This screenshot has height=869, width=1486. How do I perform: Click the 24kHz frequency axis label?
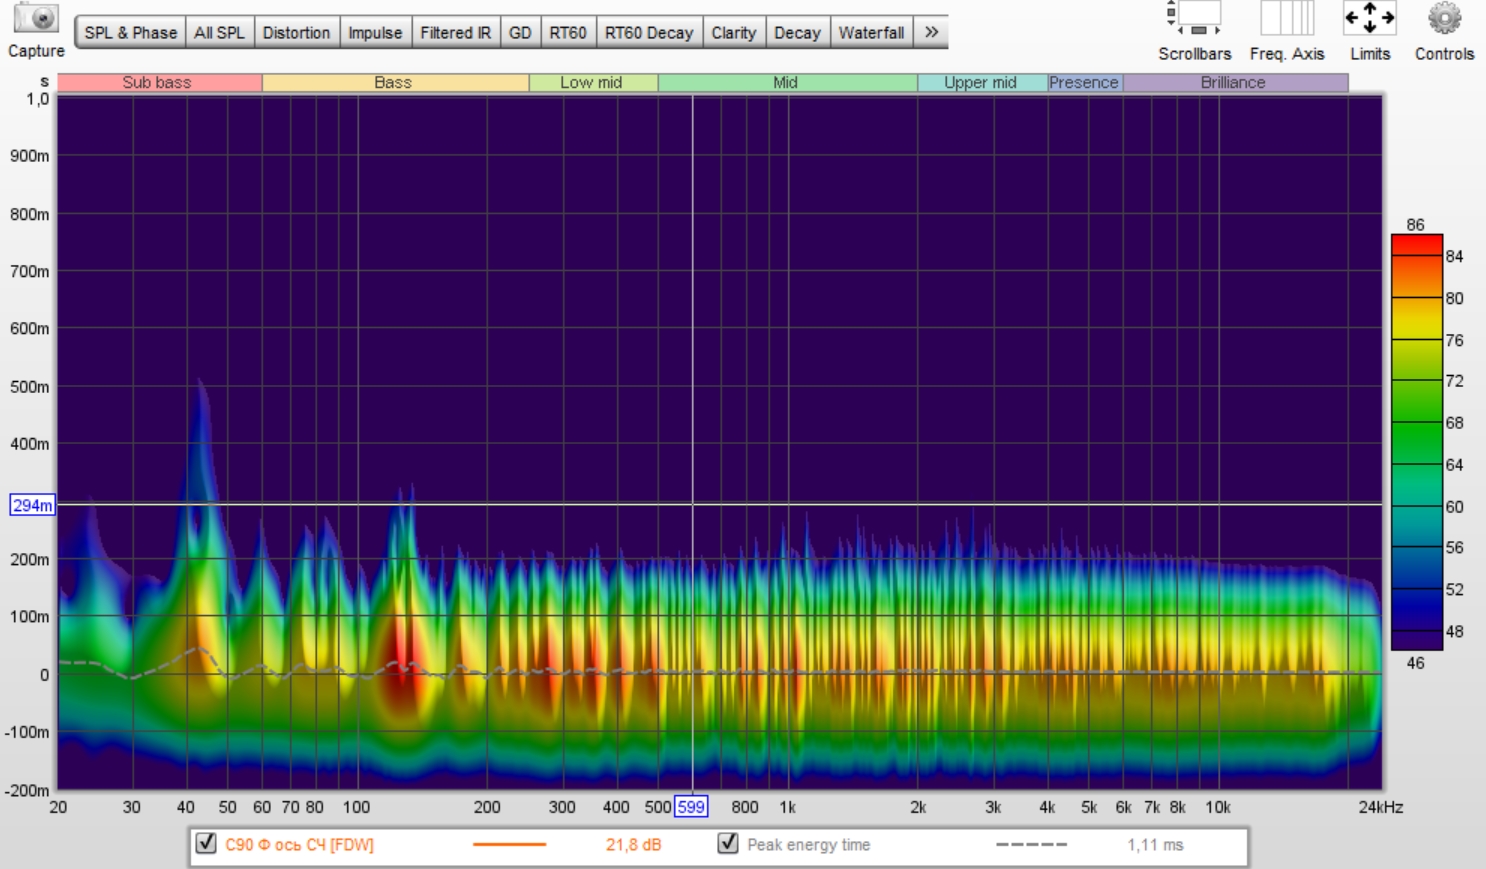pyautogui.click(x=1381, y=807)
